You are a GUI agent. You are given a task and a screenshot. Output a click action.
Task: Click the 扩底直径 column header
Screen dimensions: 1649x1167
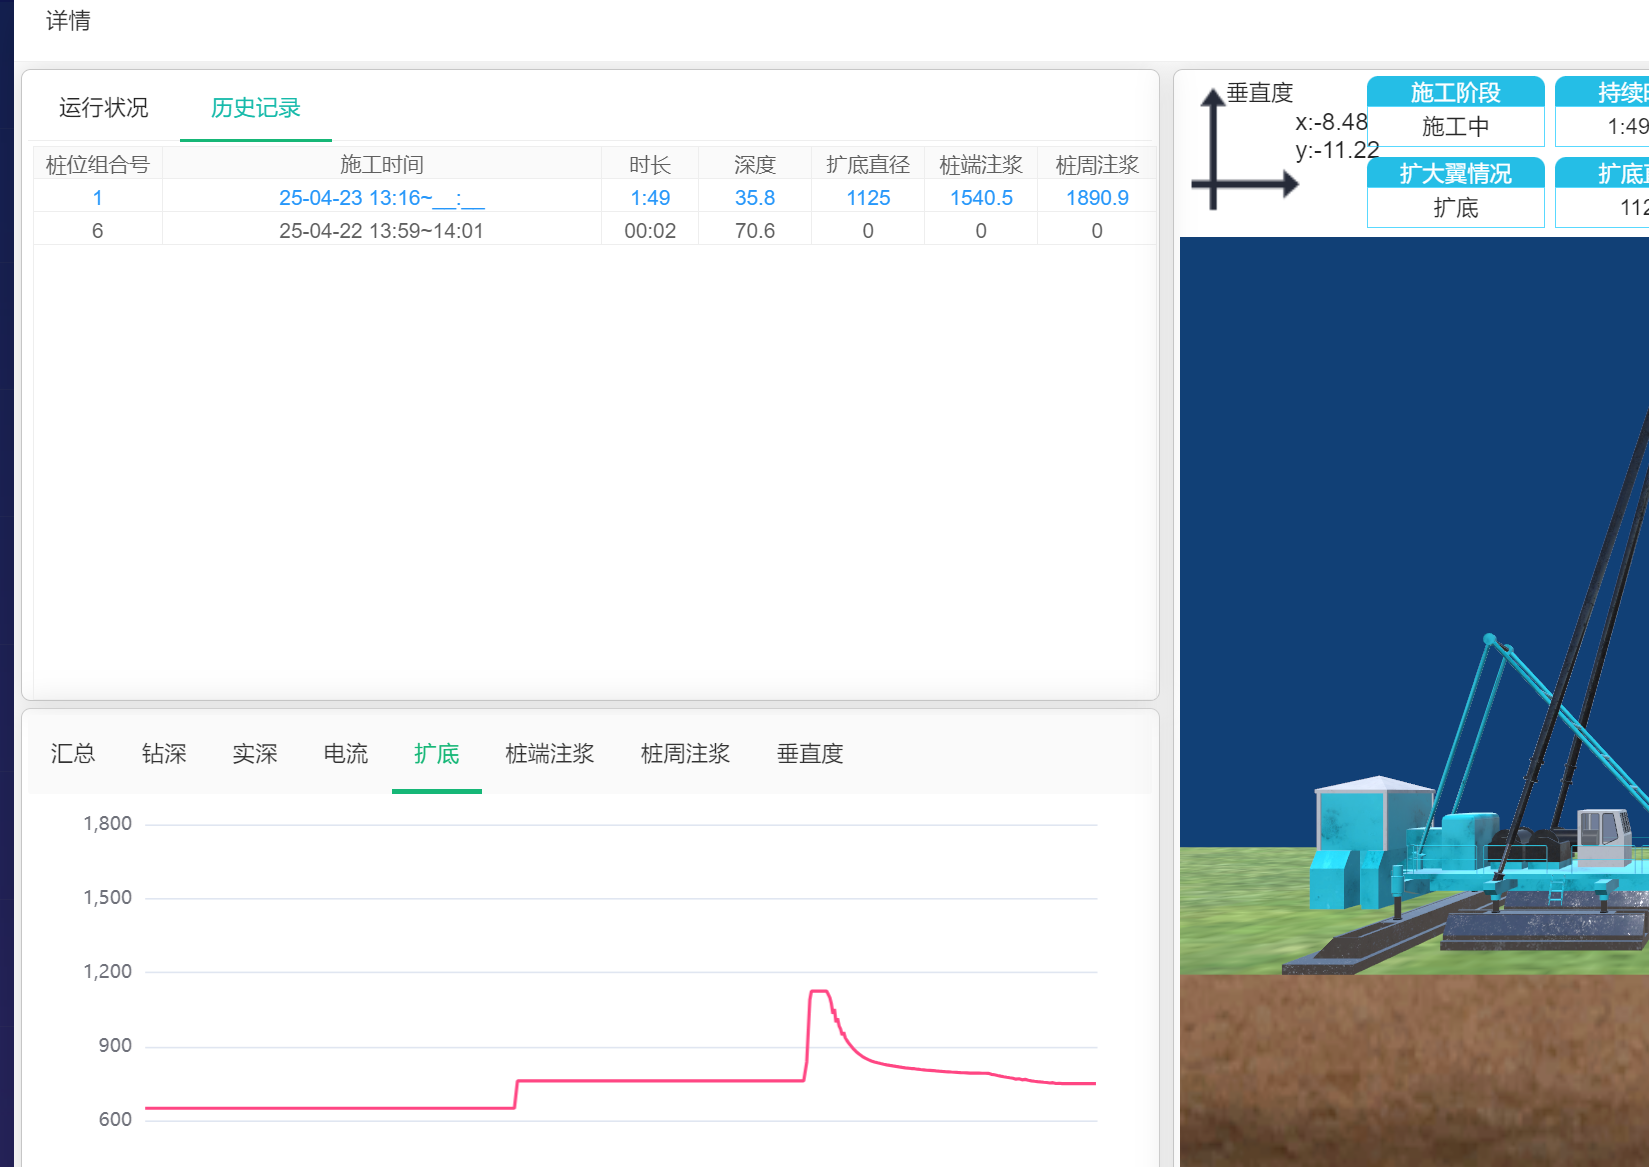point(867,165)
